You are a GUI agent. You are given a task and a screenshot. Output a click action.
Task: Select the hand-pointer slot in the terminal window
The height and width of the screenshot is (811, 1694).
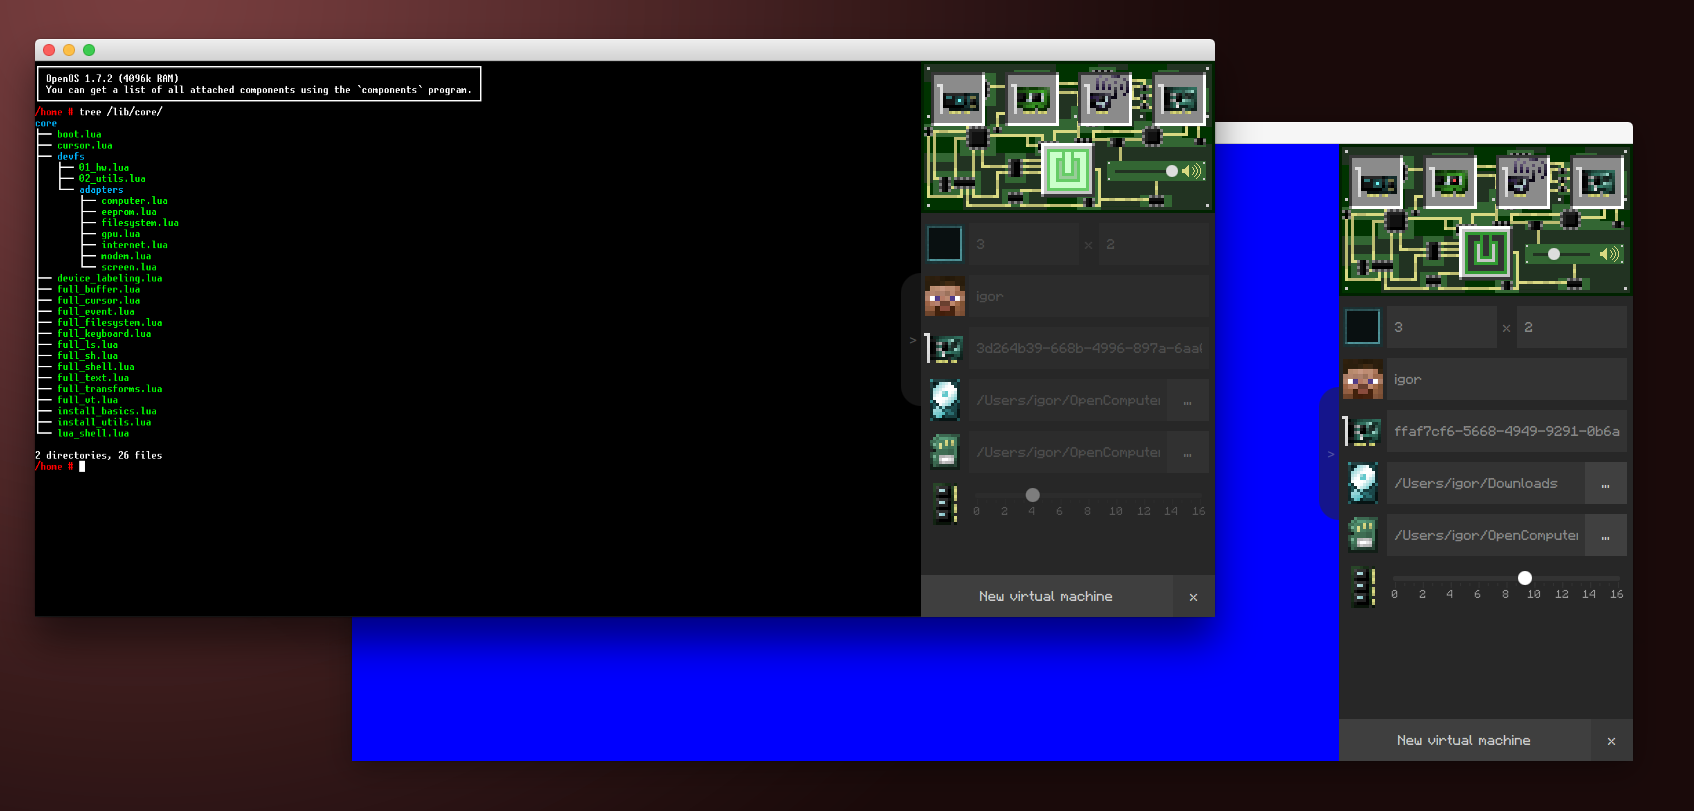tap(1106, 99)
